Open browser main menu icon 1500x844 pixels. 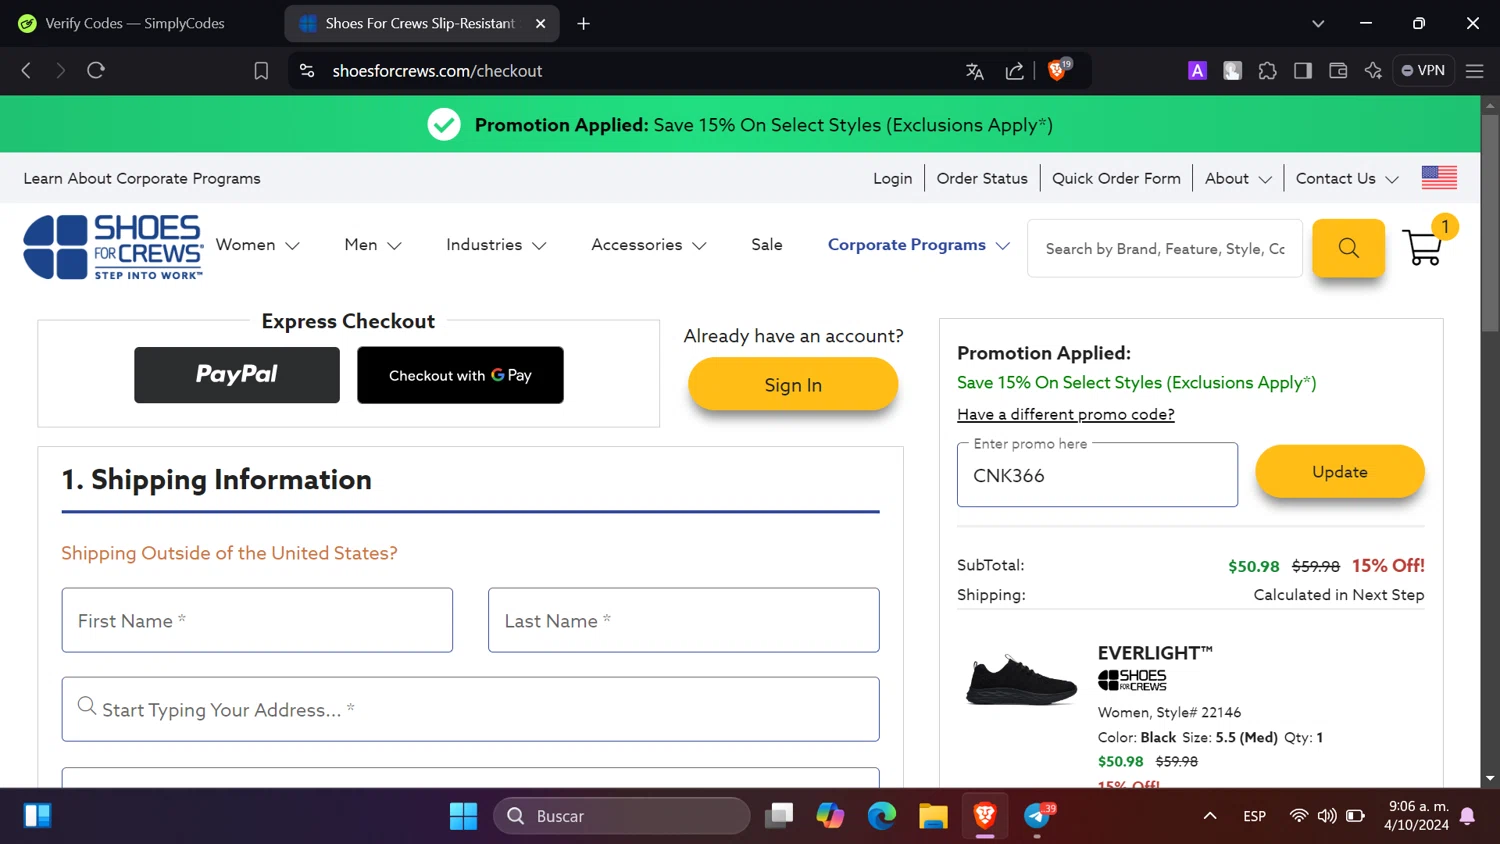(1474, 71)
